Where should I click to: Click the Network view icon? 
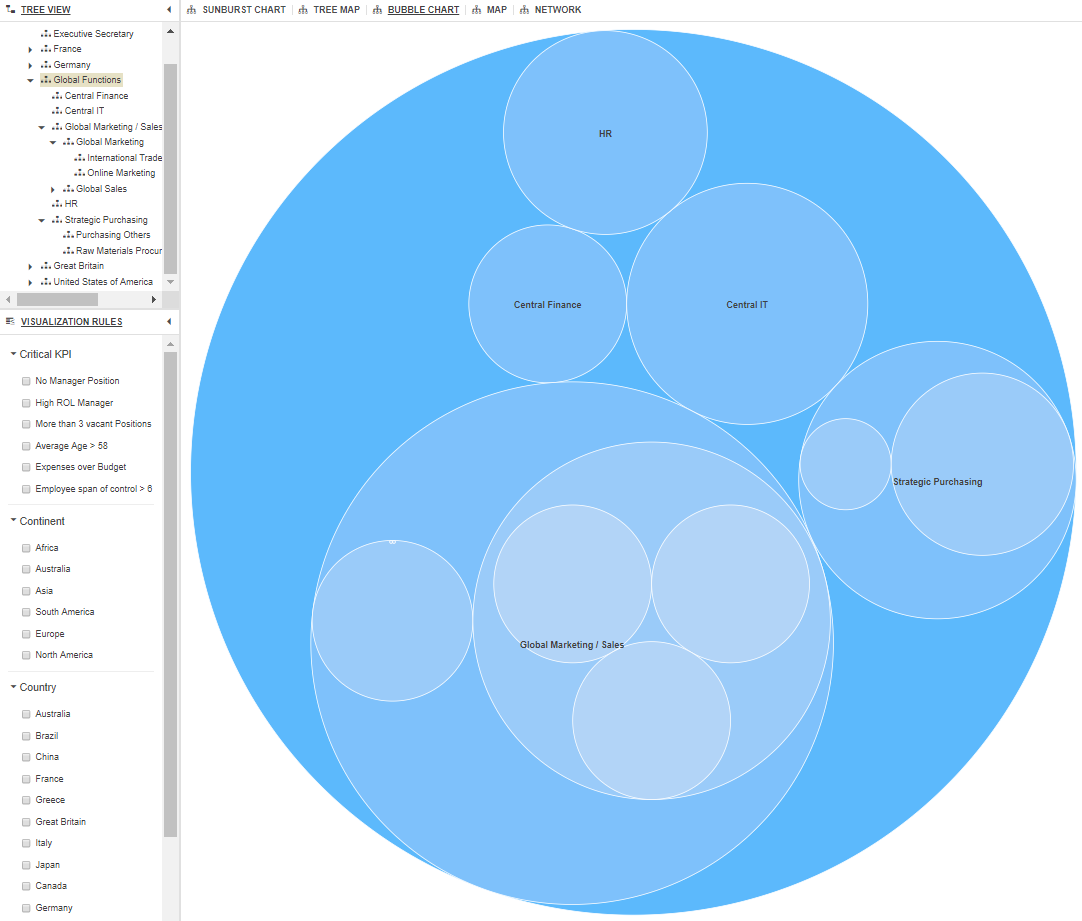point(524,10)
